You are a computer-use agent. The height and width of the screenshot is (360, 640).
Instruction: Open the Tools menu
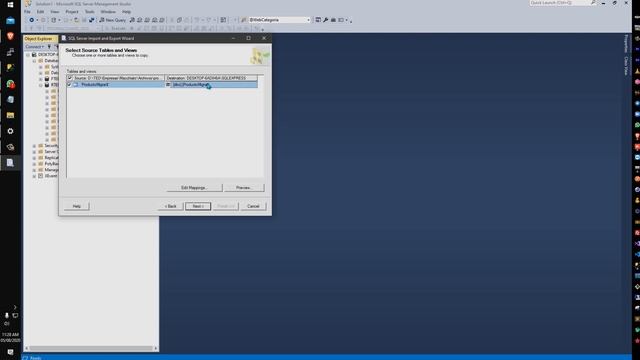(89, 12)
